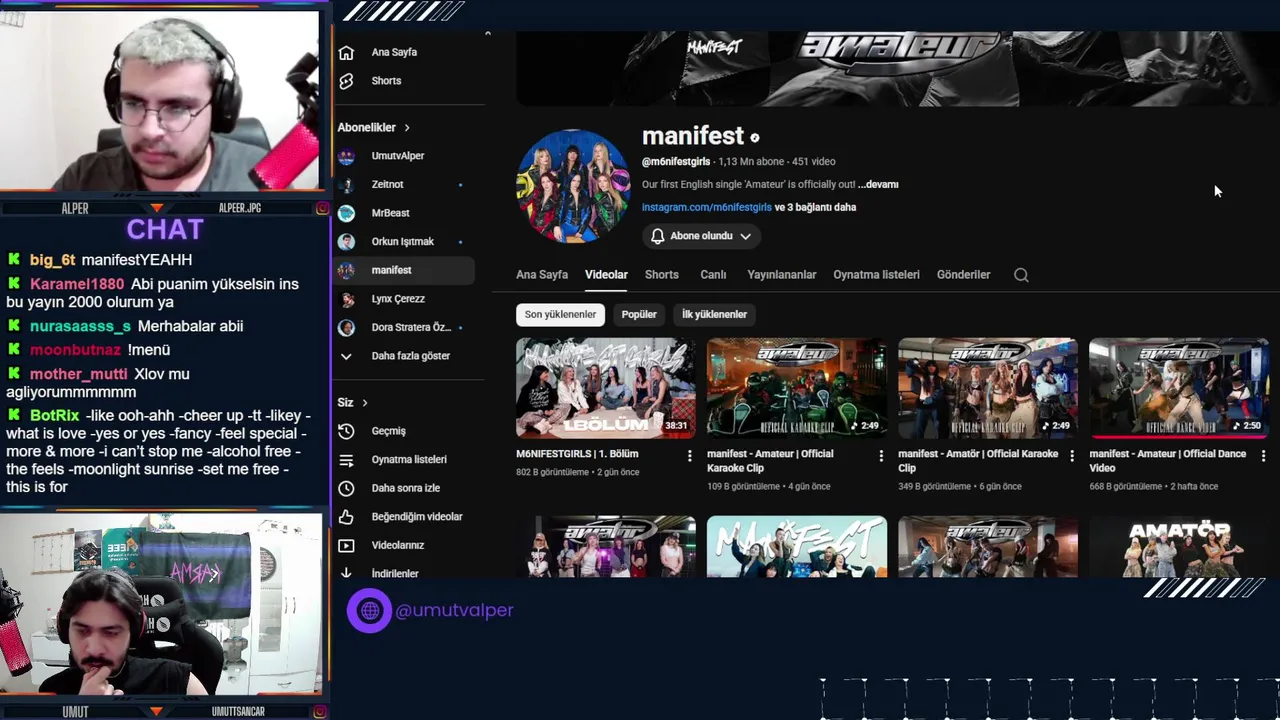Select the İlk yüklenenler filter chip
1280x720 pixels.
coord(715,314)
